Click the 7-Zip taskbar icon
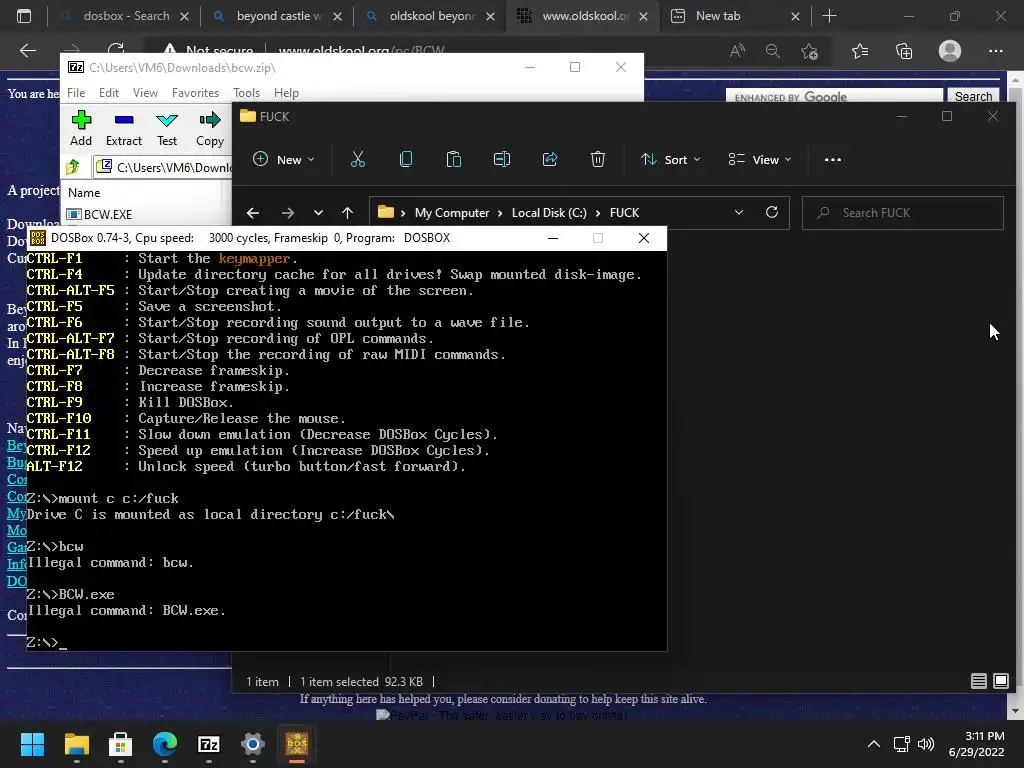Screen dimensions: 1024x768 click(208, 744)
